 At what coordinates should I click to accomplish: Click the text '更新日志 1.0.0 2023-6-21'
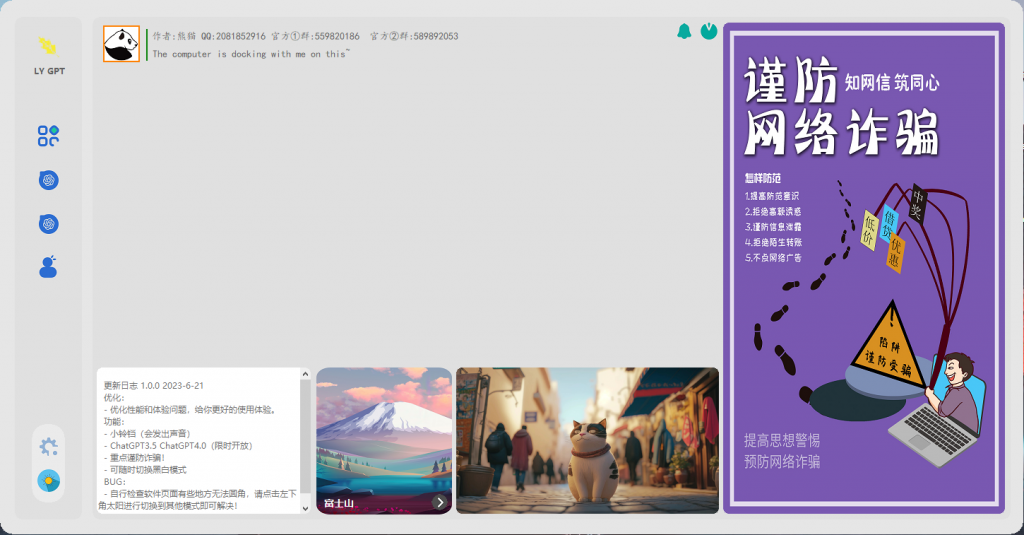point(153,385)
